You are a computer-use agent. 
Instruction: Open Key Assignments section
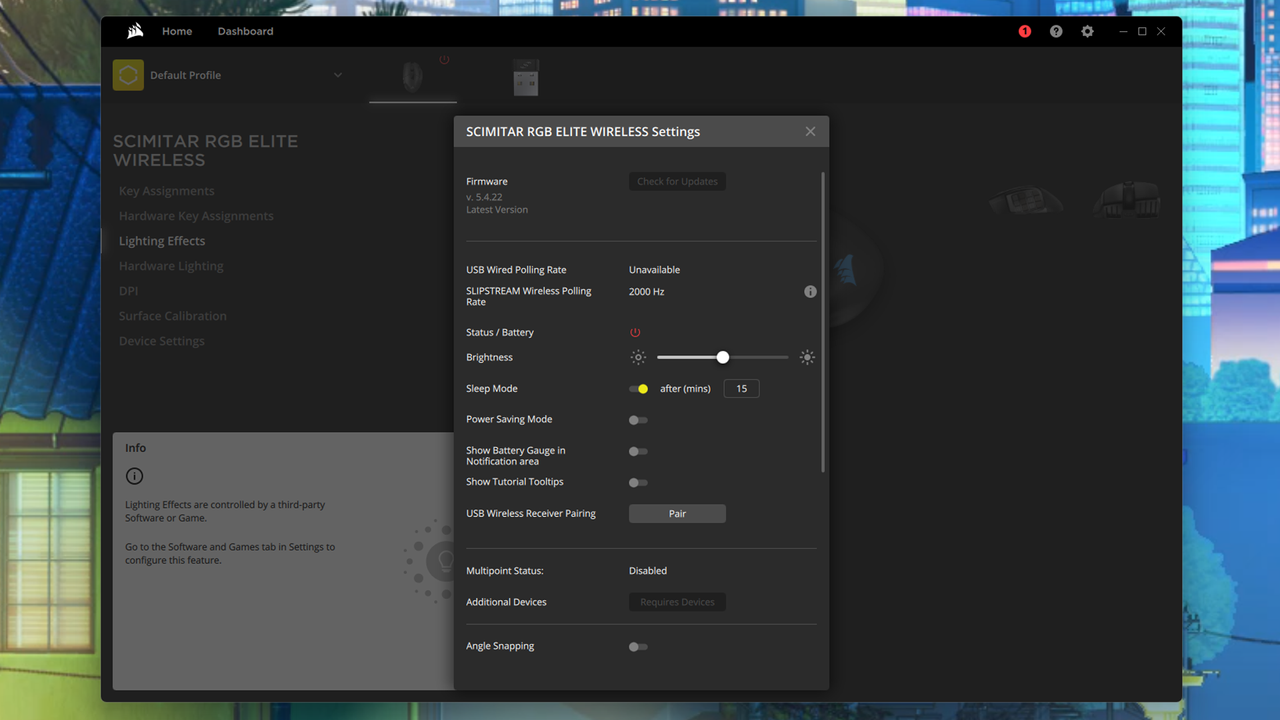(167, 191)
